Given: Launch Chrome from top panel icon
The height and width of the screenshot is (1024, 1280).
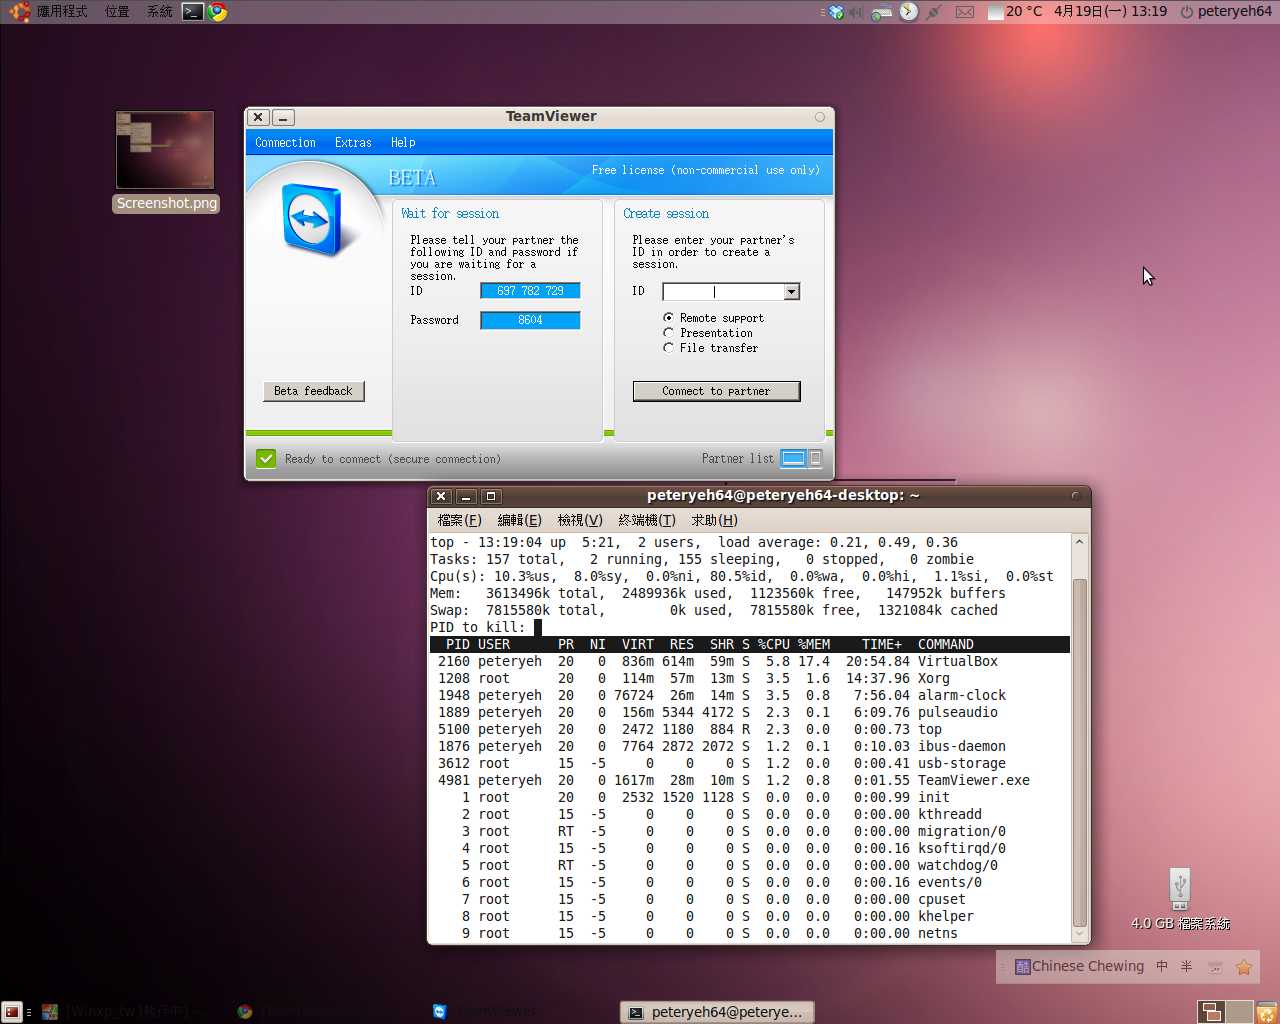Looking at the screenshot, I should [217, 12].
